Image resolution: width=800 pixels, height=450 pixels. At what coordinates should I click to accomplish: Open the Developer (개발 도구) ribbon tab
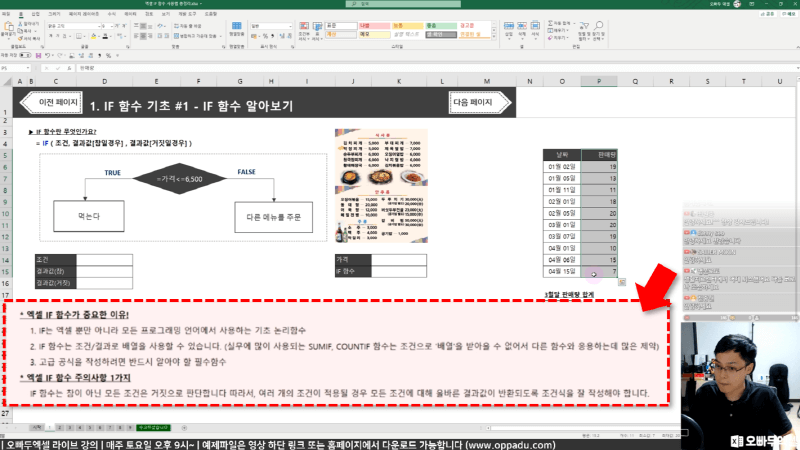point(187,14)
